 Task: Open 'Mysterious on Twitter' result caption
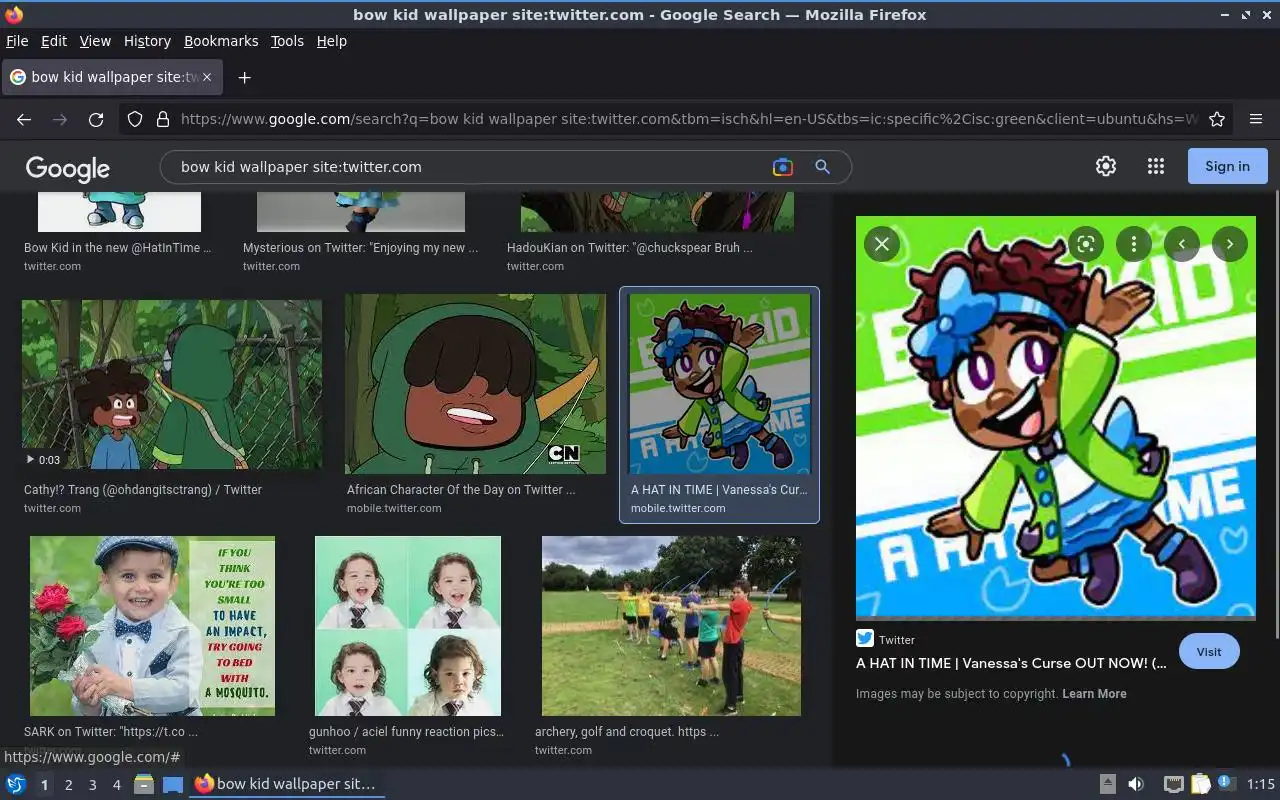pos(360,247)
